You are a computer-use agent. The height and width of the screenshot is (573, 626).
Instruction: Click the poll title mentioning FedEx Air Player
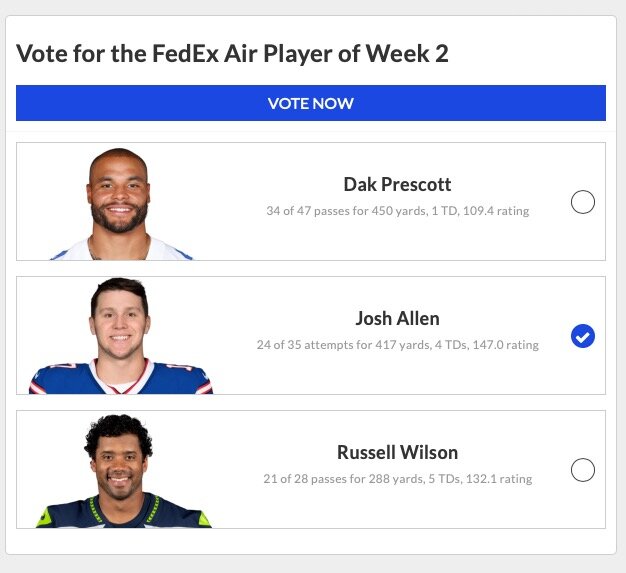click(232, 54)
